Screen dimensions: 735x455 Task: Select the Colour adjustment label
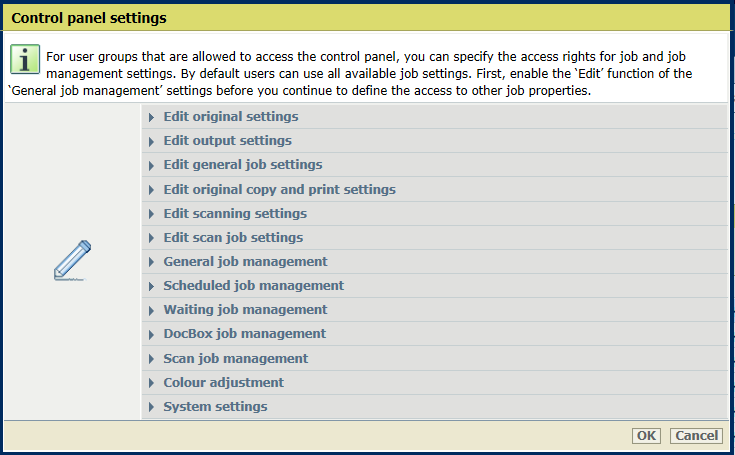point(223,382)
